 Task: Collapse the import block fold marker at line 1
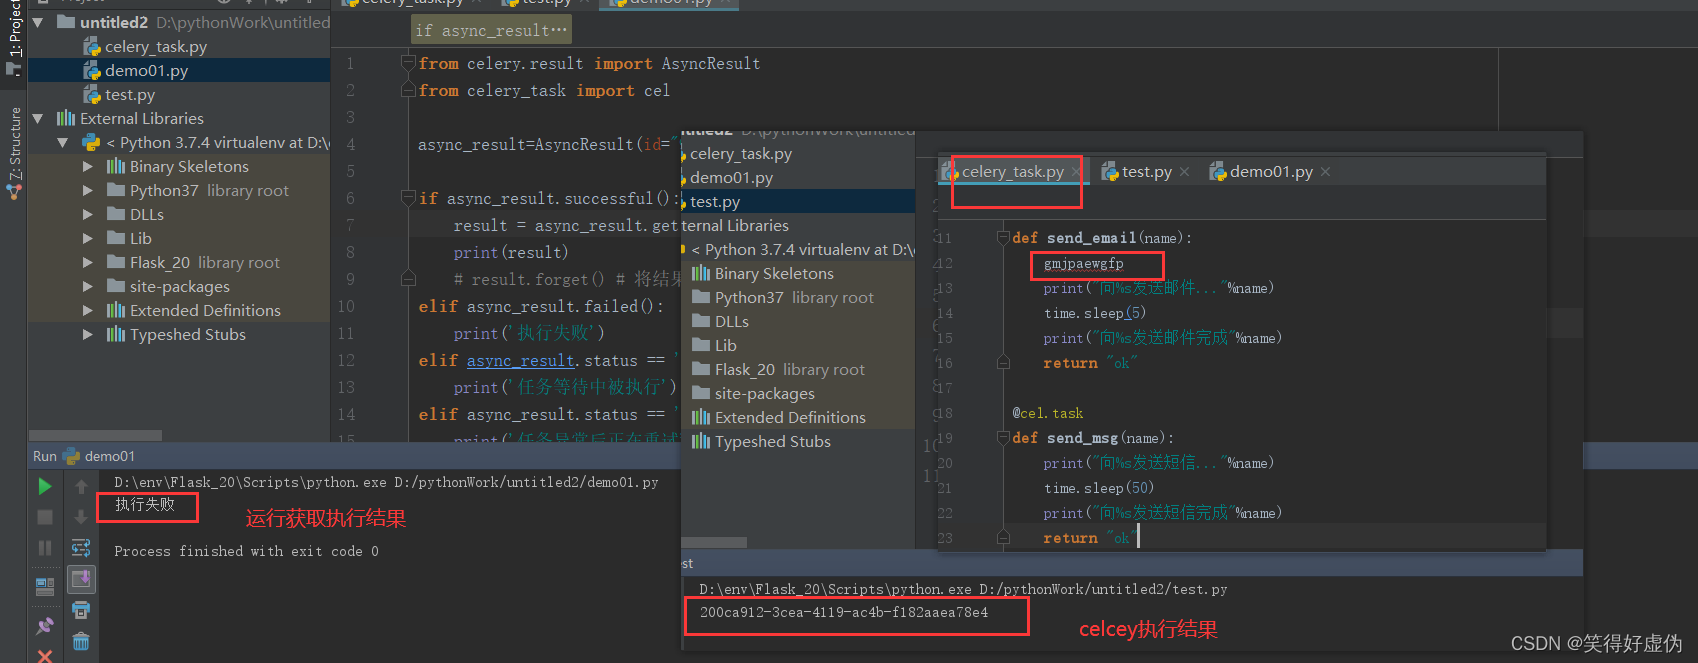408,63
